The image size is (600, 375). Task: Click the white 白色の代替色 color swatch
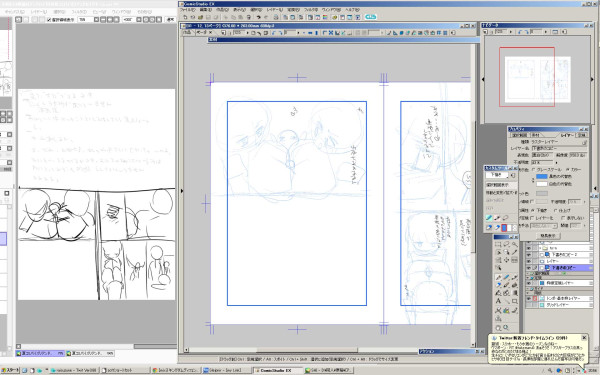(x=542, y=184)
